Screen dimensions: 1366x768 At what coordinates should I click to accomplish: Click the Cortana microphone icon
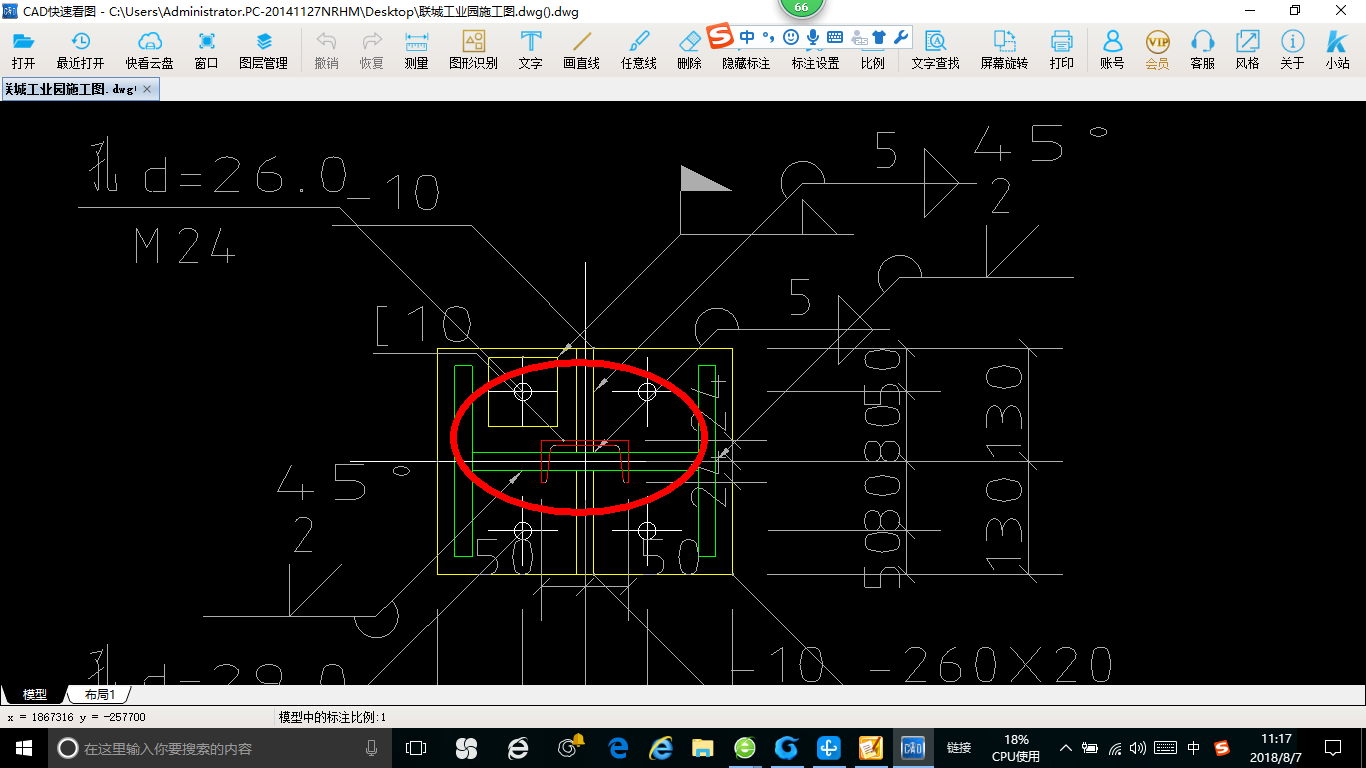[x=372, y=747]
